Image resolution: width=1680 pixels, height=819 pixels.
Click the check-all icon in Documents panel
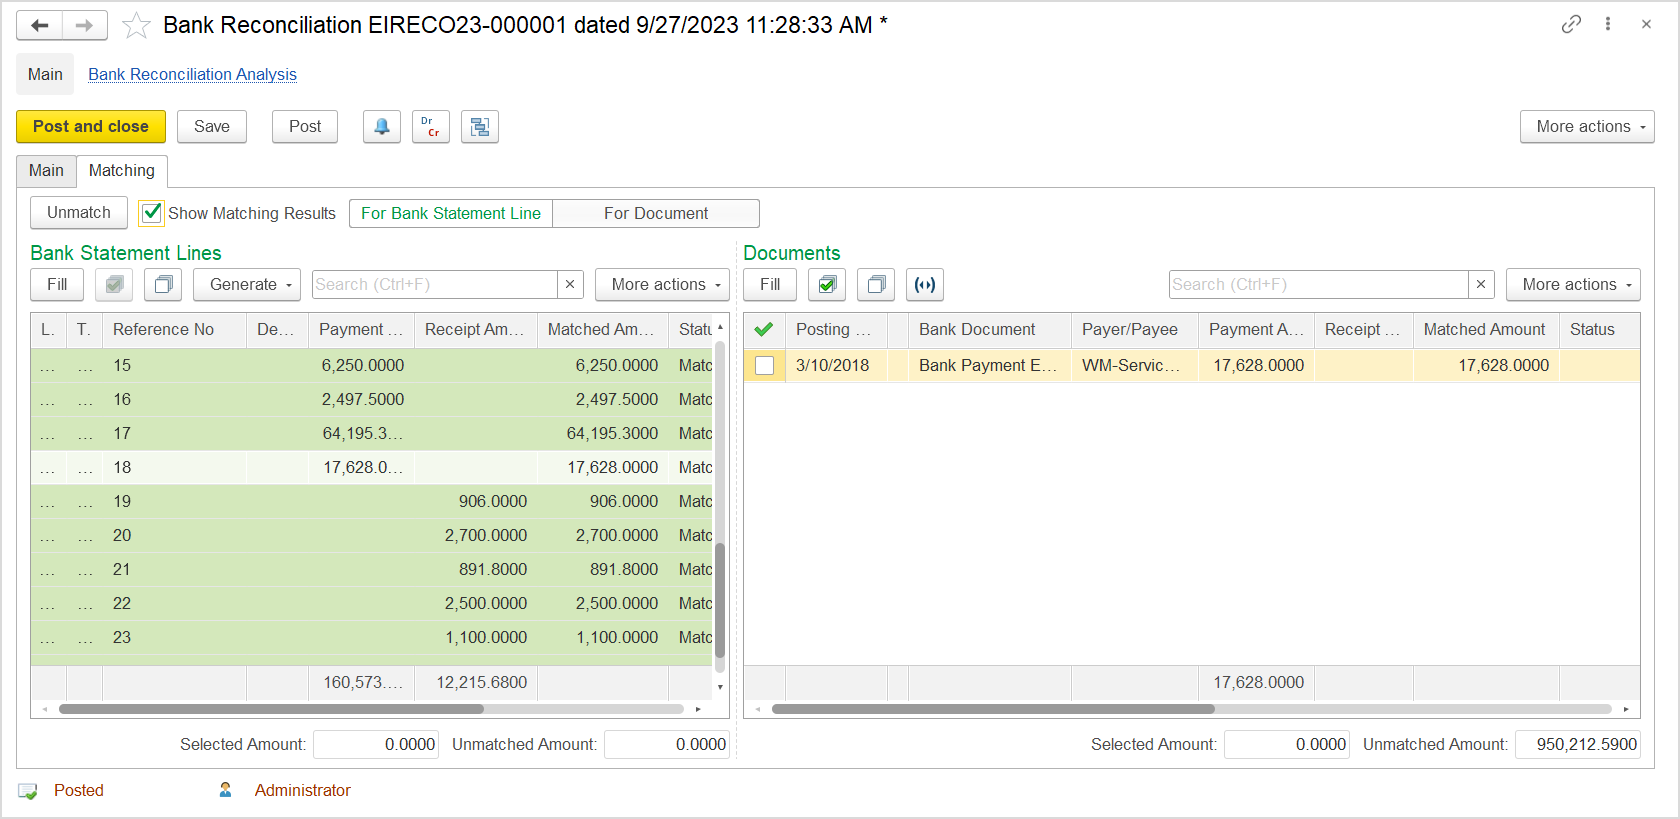(827, 285)
